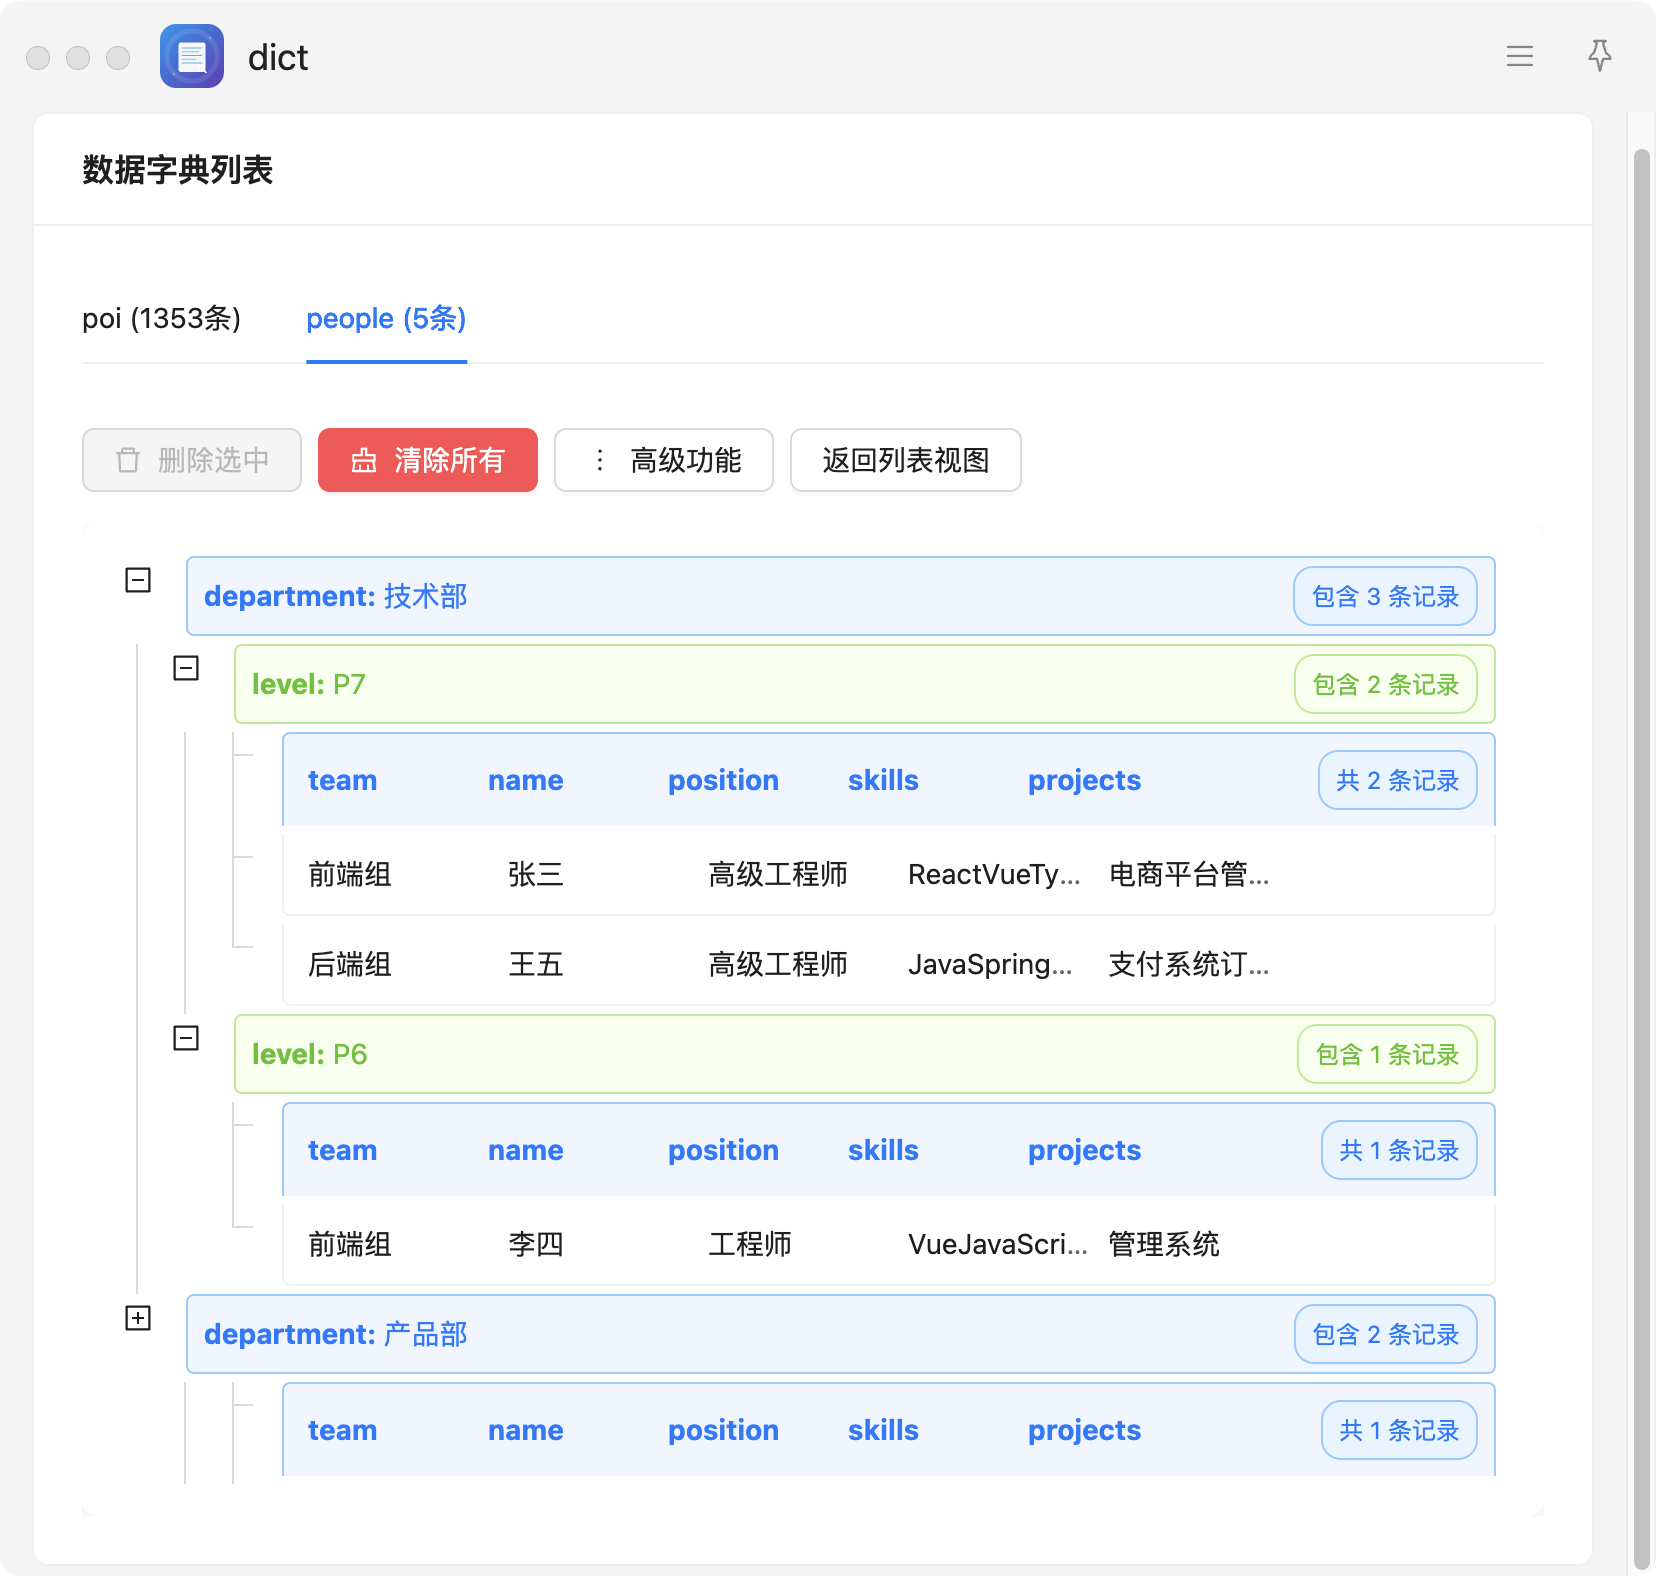This screenshot has width=1656, height=1576.
Task: Collapse the level P7 group
Action: point(186,668)
